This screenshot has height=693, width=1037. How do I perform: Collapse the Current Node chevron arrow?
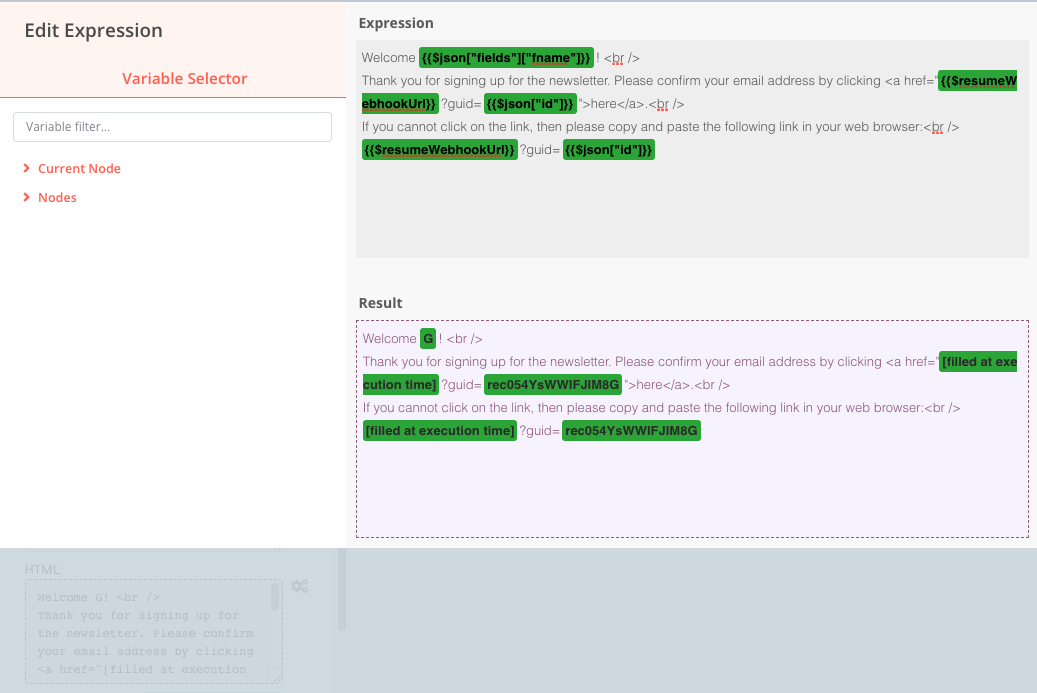(x=28, y=168)
